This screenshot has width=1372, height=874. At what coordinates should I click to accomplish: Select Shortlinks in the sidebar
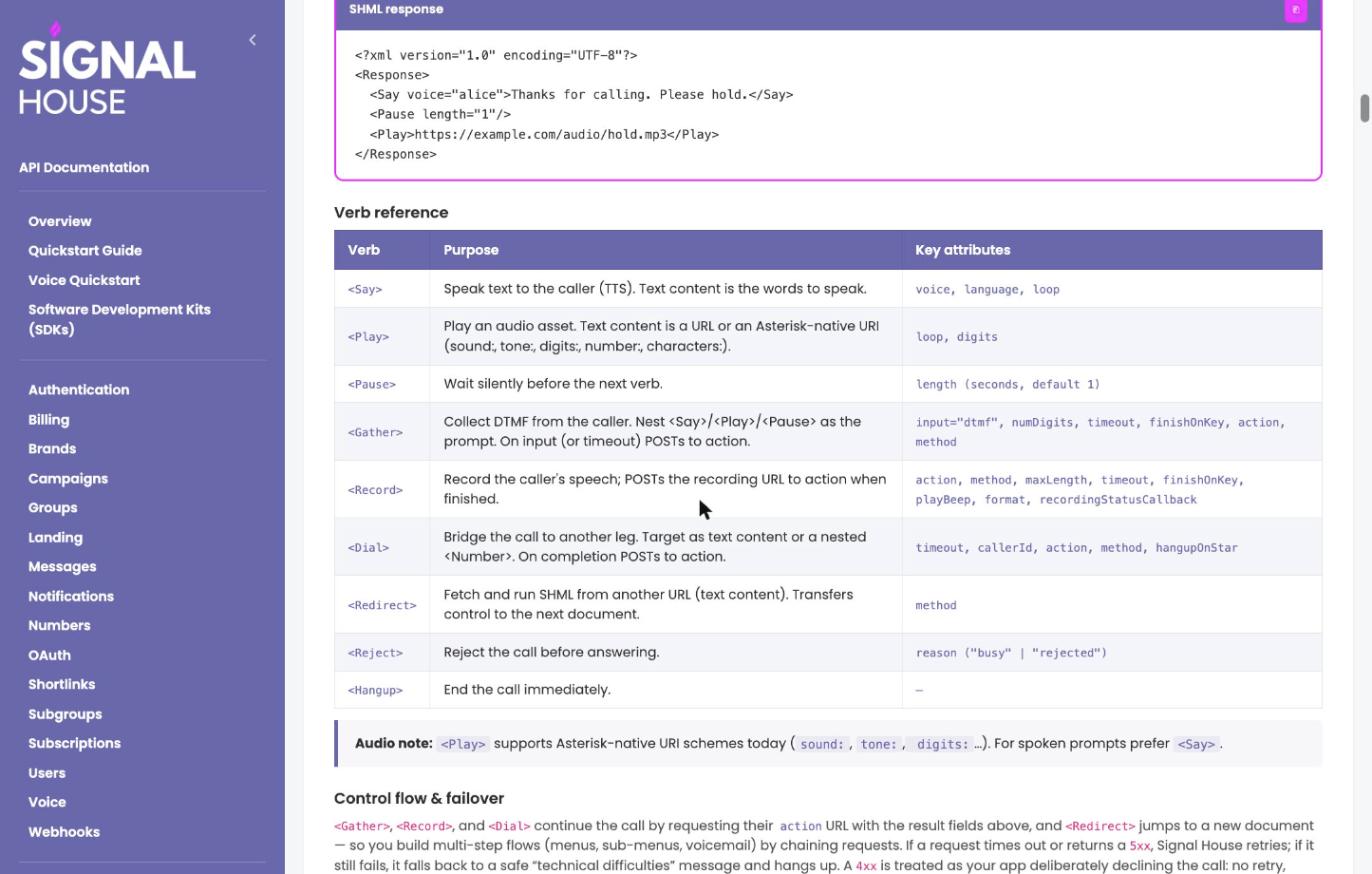point(62,685)
